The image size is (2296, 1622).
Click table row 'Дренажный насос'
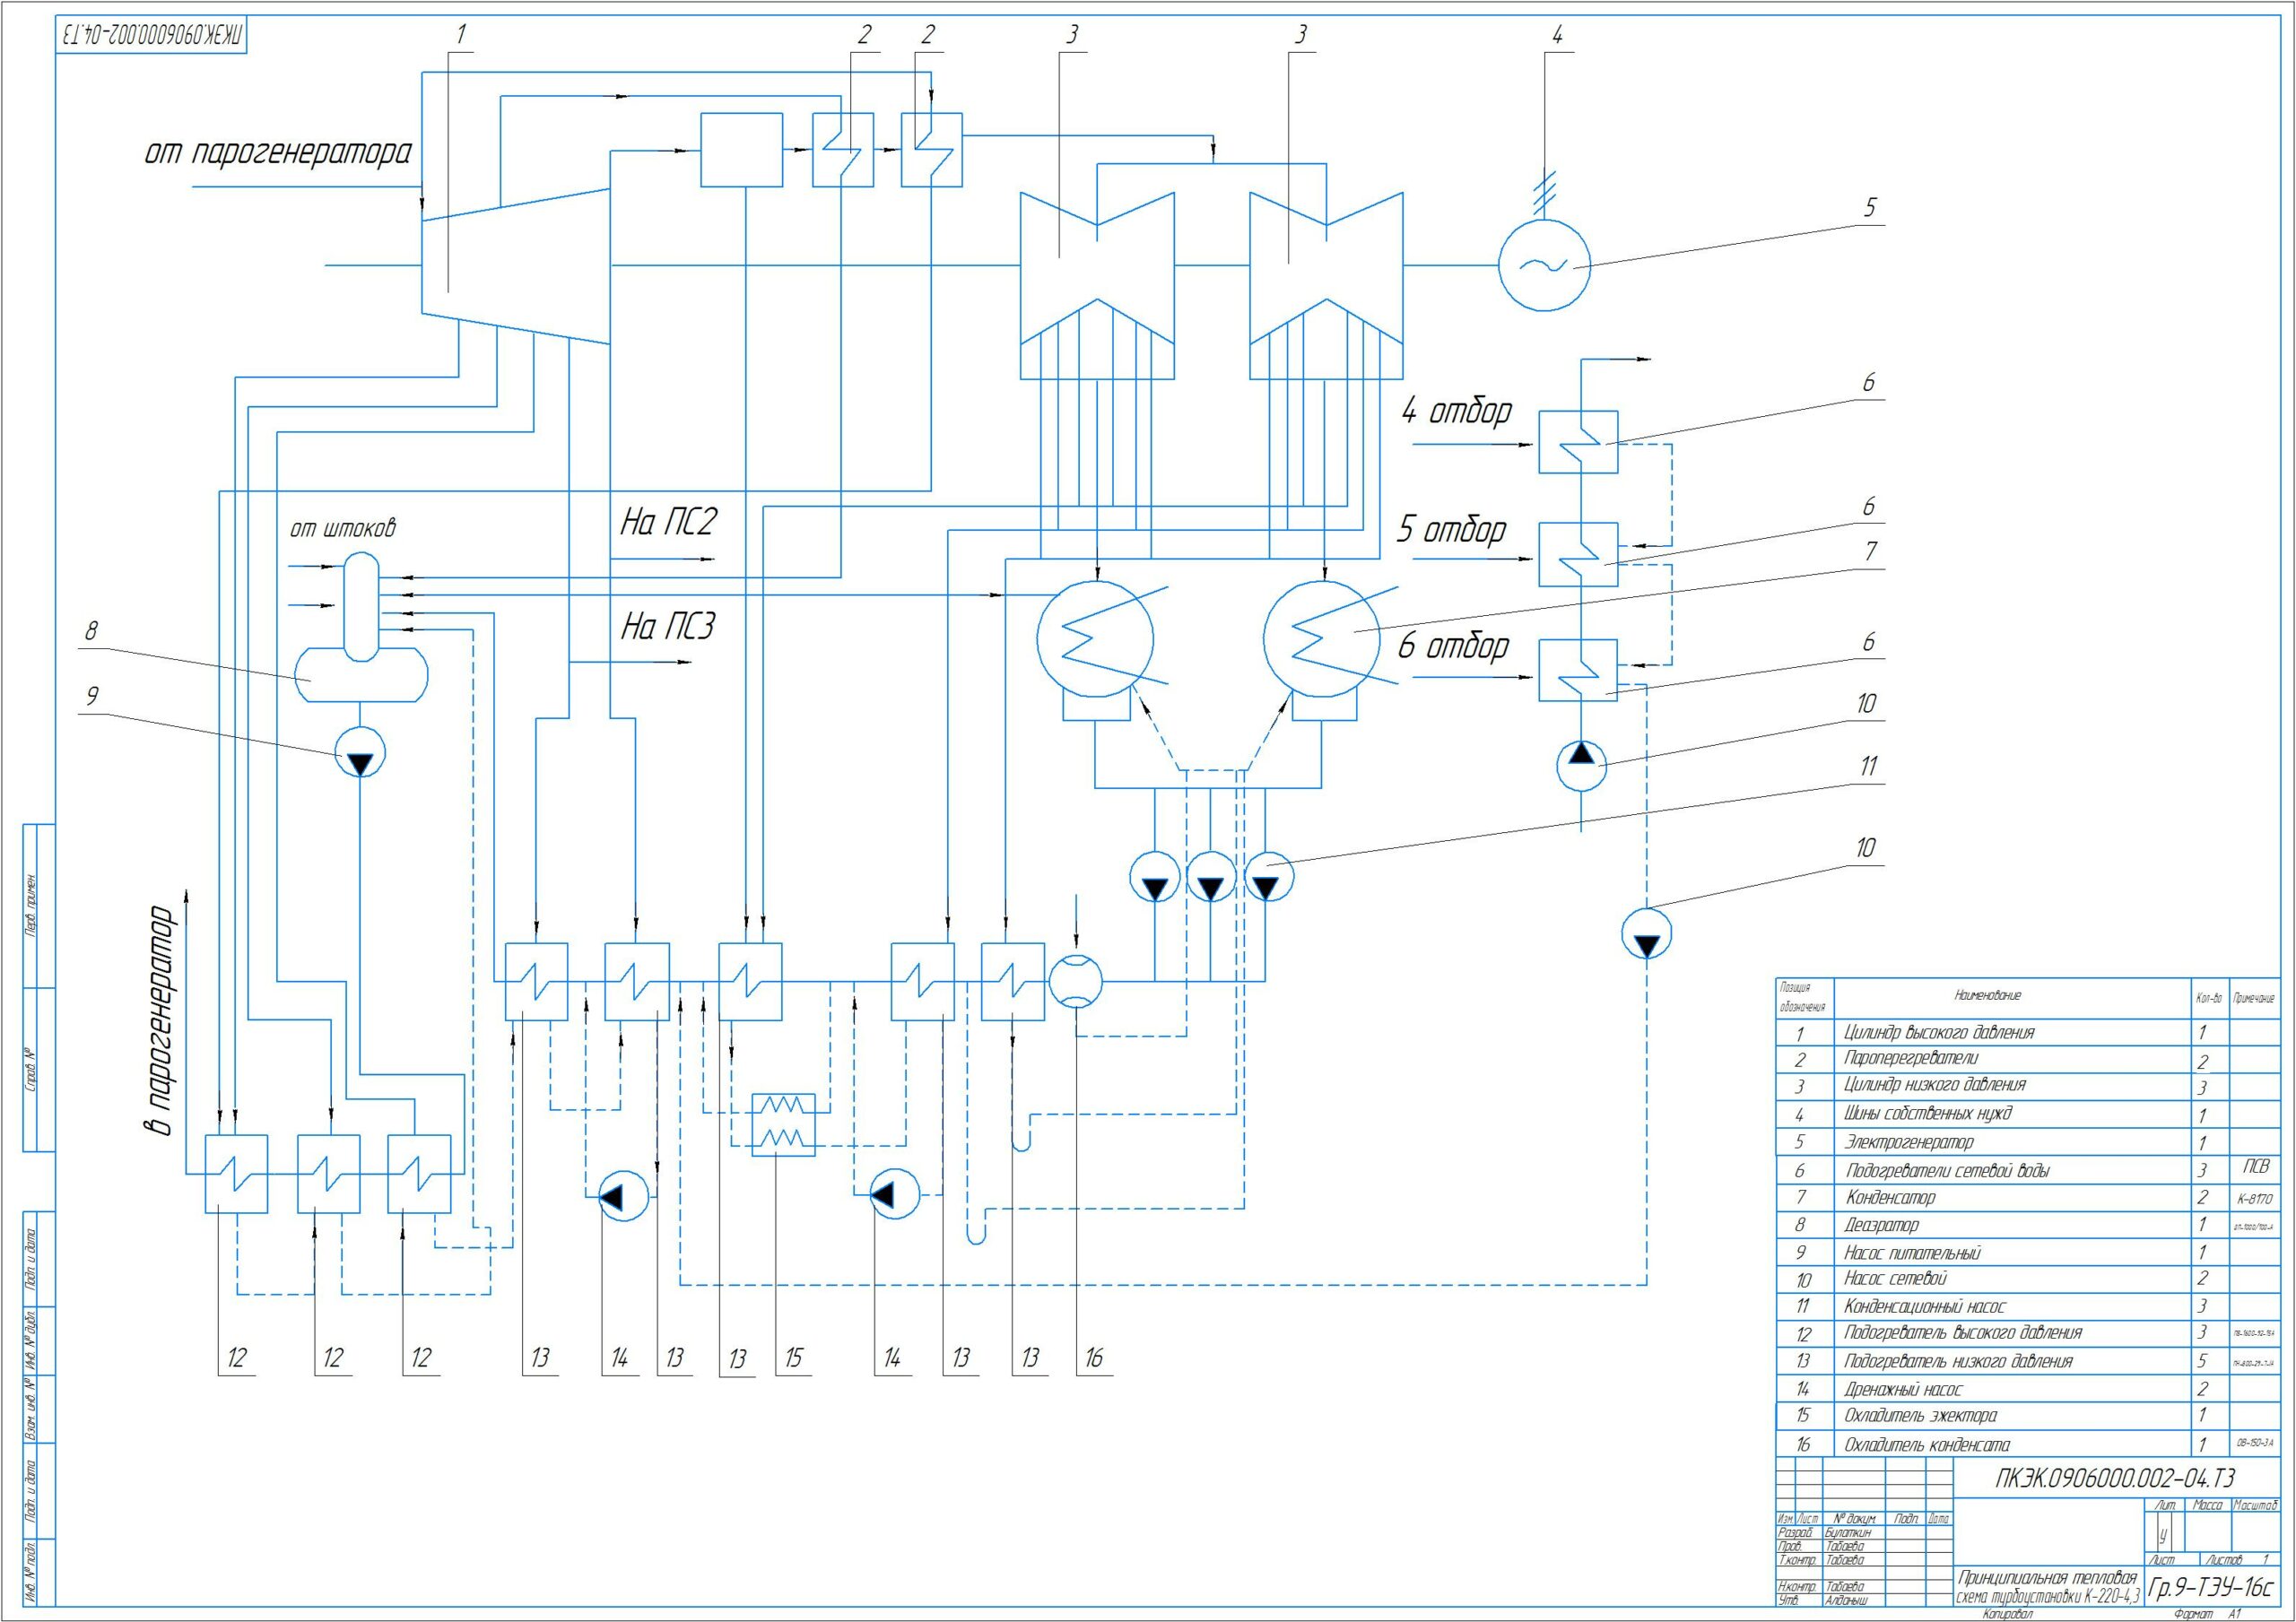coord(2026,1389)
